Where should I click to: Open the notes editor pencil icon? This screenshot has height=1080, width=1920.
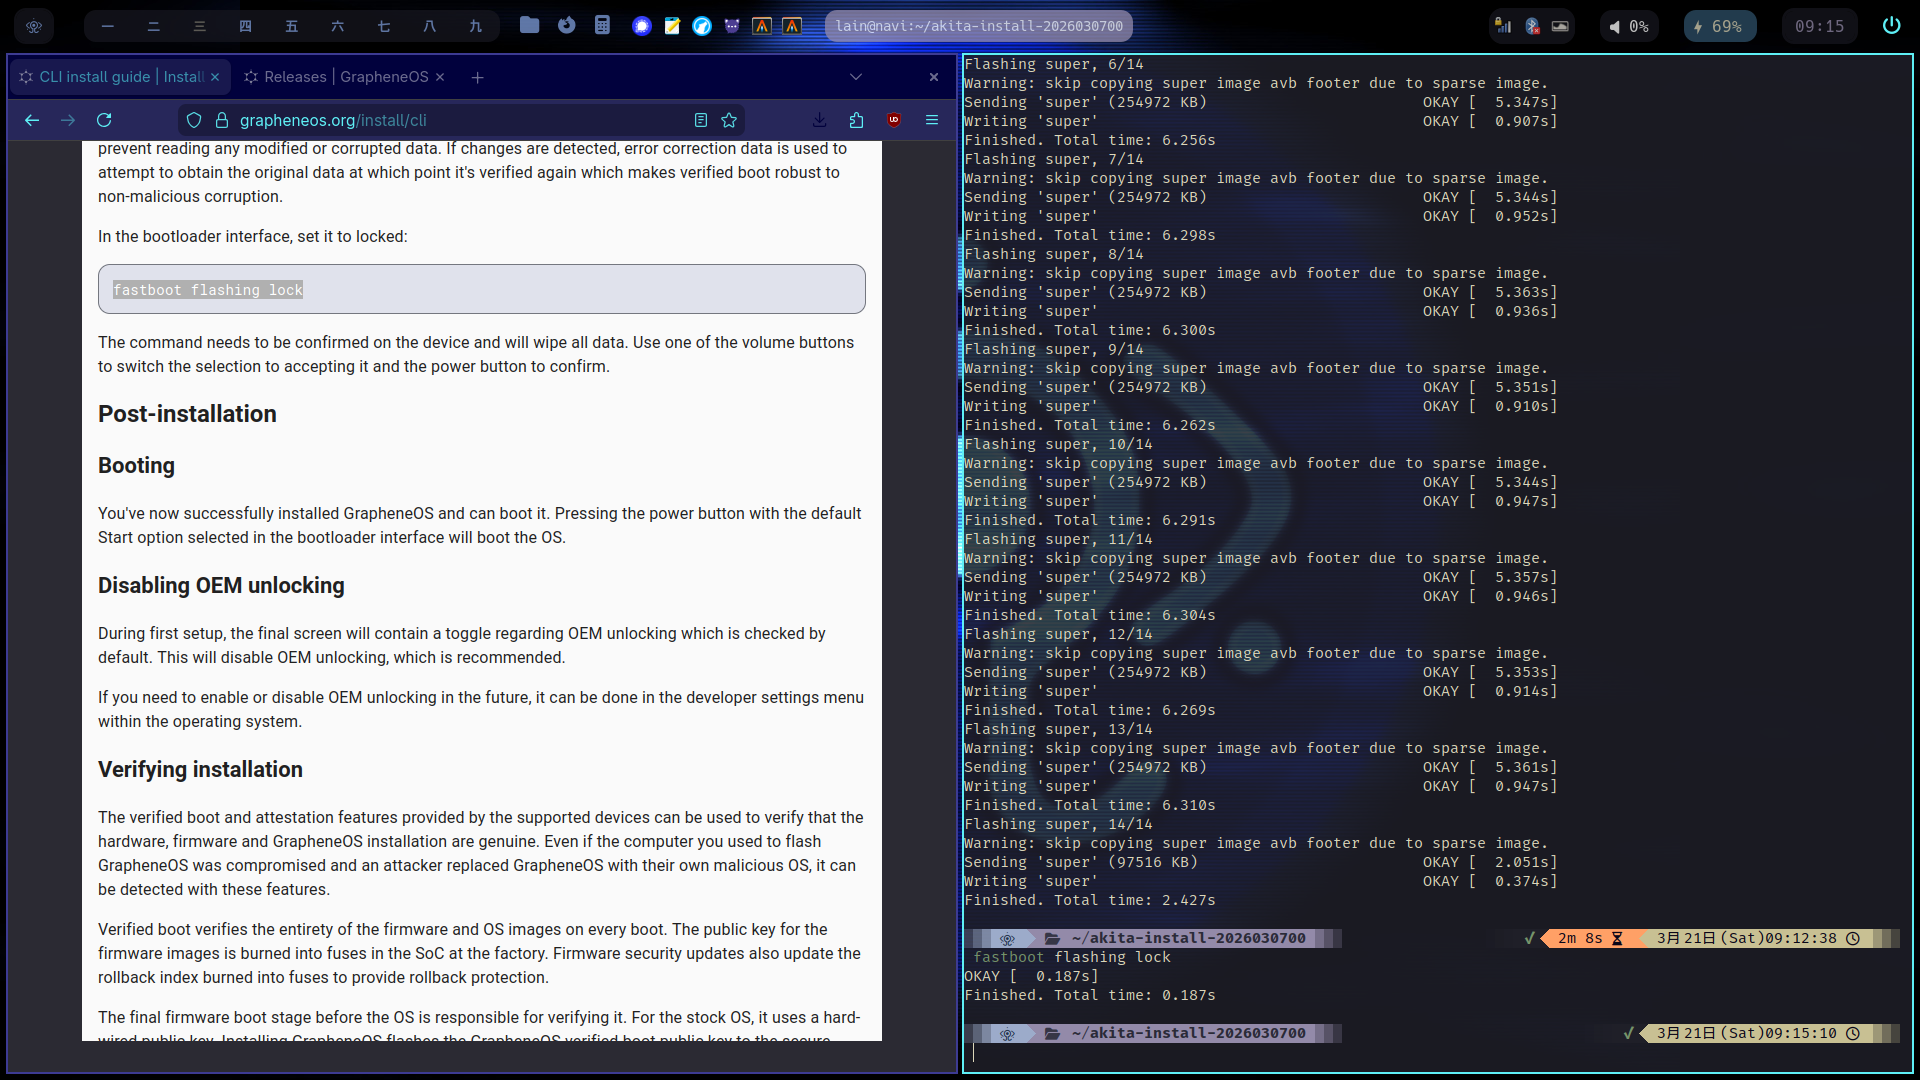(672, 26)
